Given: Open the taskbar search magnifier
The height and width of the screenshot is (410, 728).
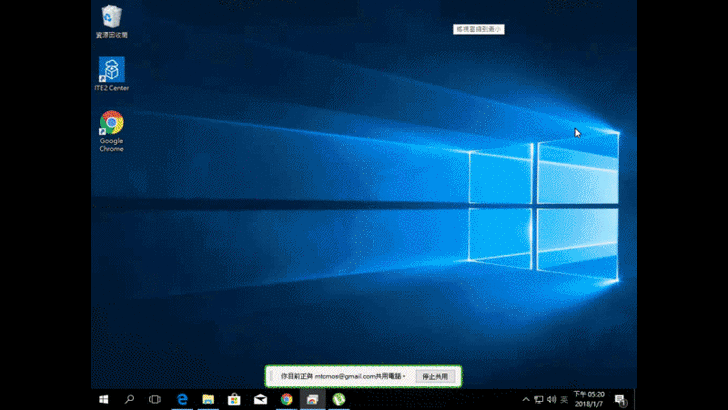Looking at the screenshot, I should coord(129,399).
